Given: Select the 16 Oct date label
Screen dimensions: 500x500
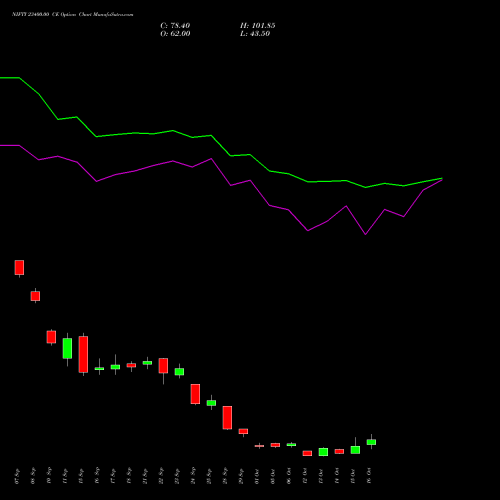Looking at the screenshot, I should pos(369,476).
